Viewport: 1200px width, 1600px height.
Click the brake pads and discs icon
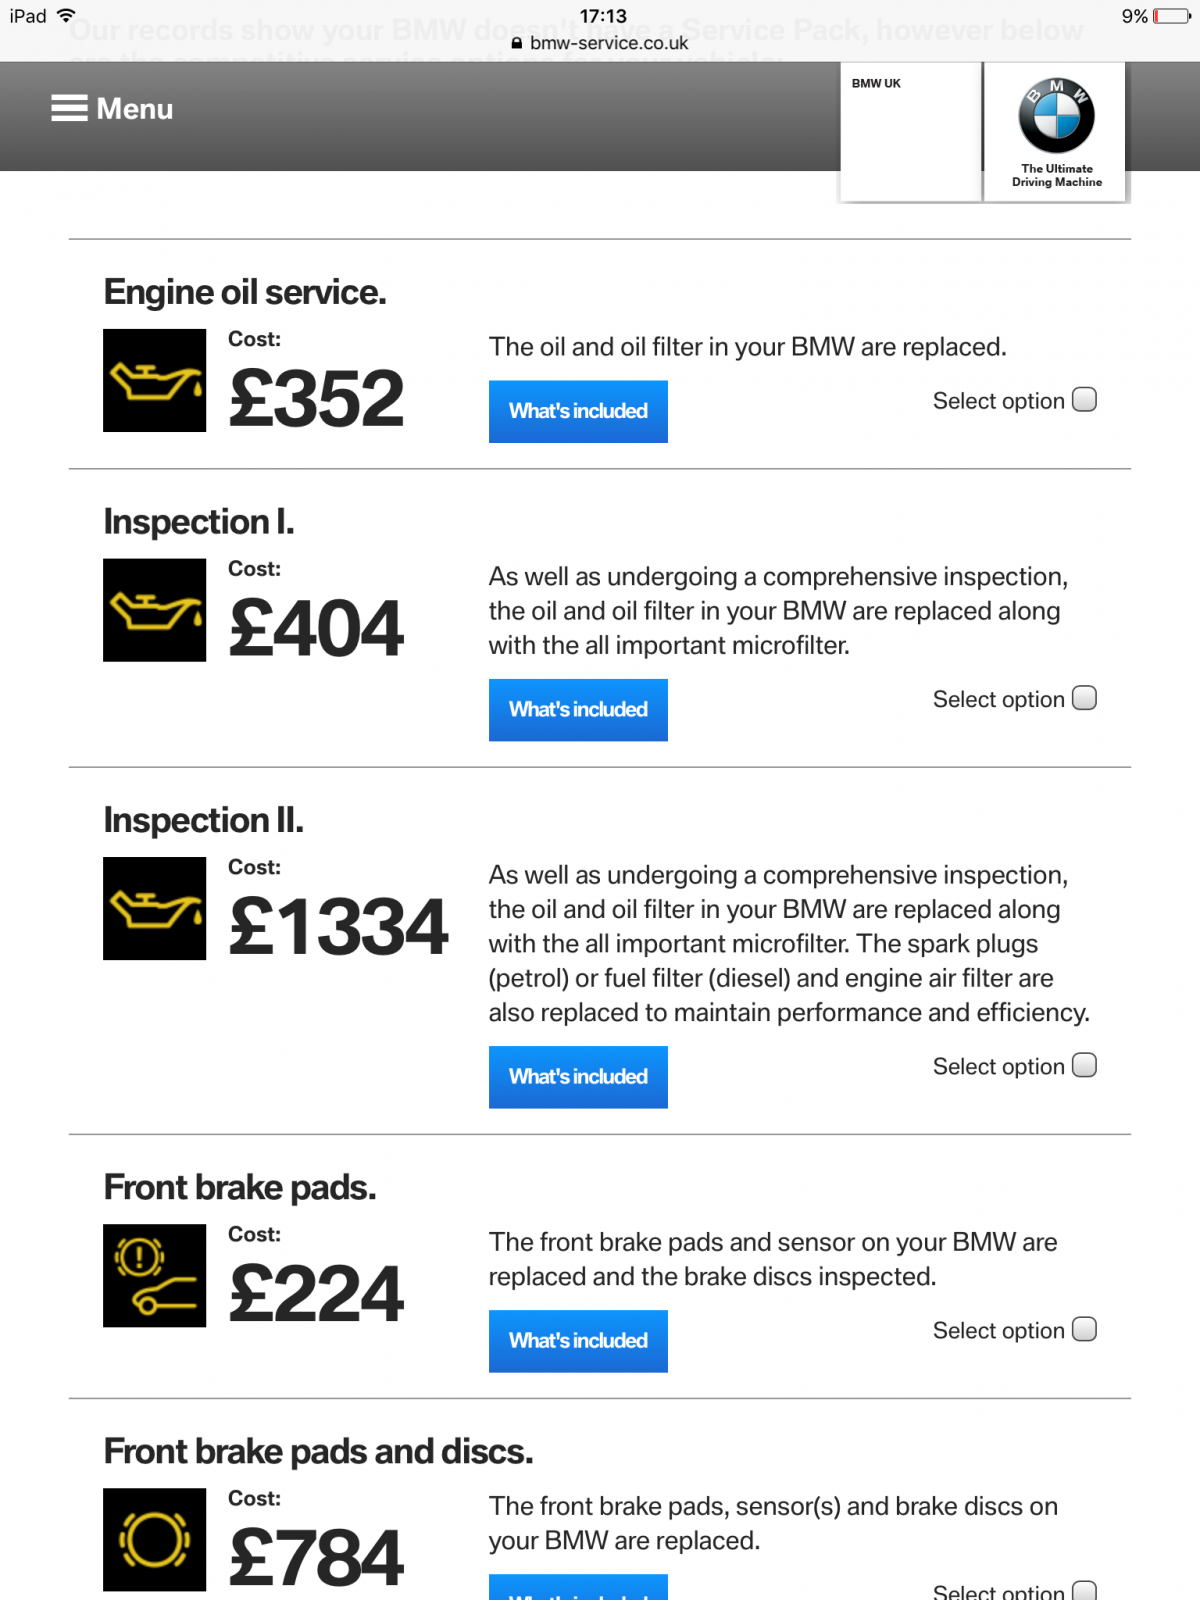[154, 1539]
